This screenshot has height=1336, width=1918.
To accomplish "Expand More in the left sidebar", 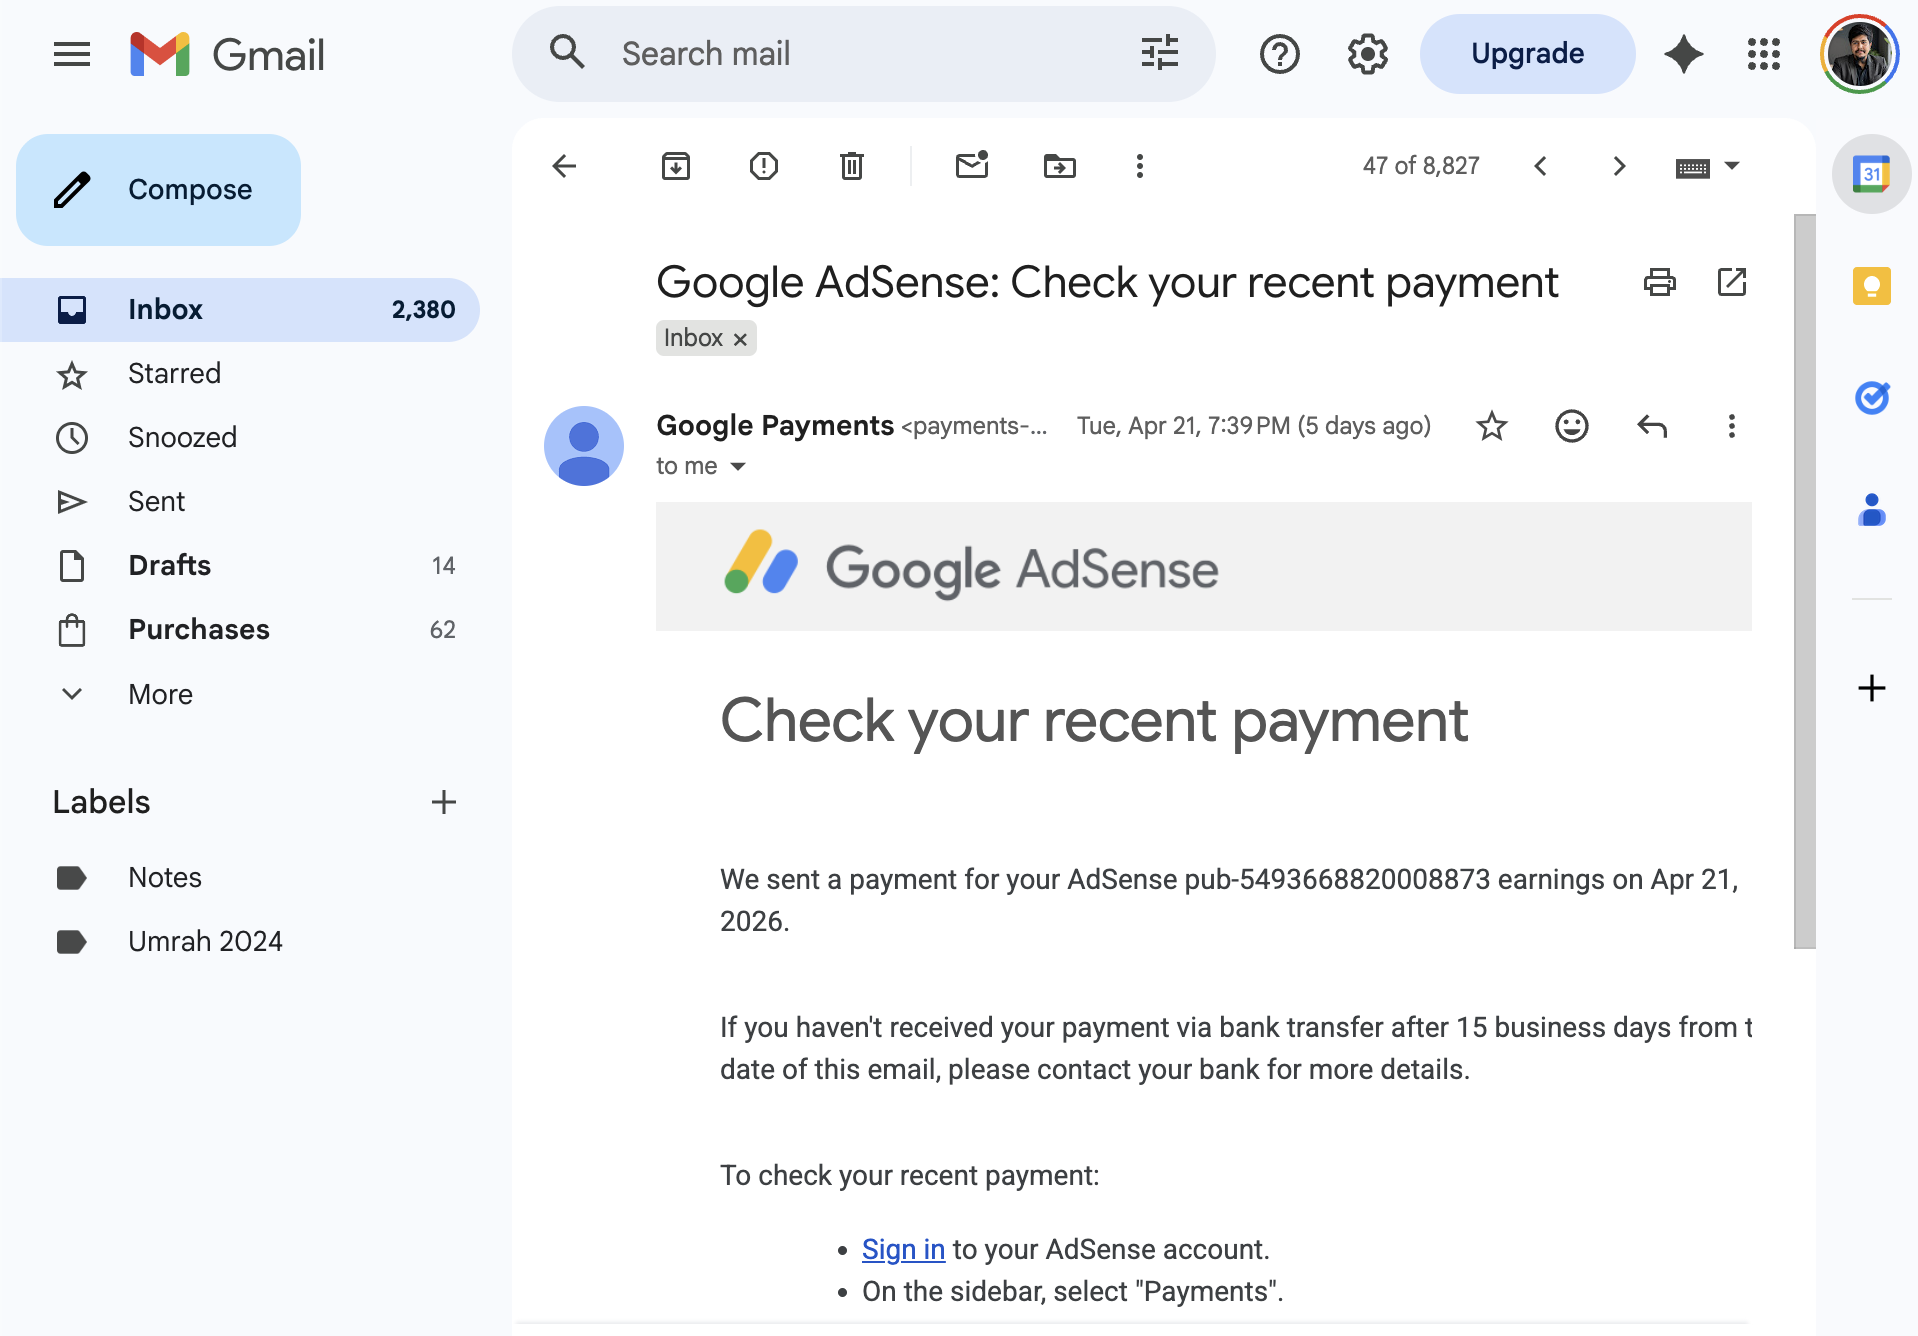I will pos(160,694).
